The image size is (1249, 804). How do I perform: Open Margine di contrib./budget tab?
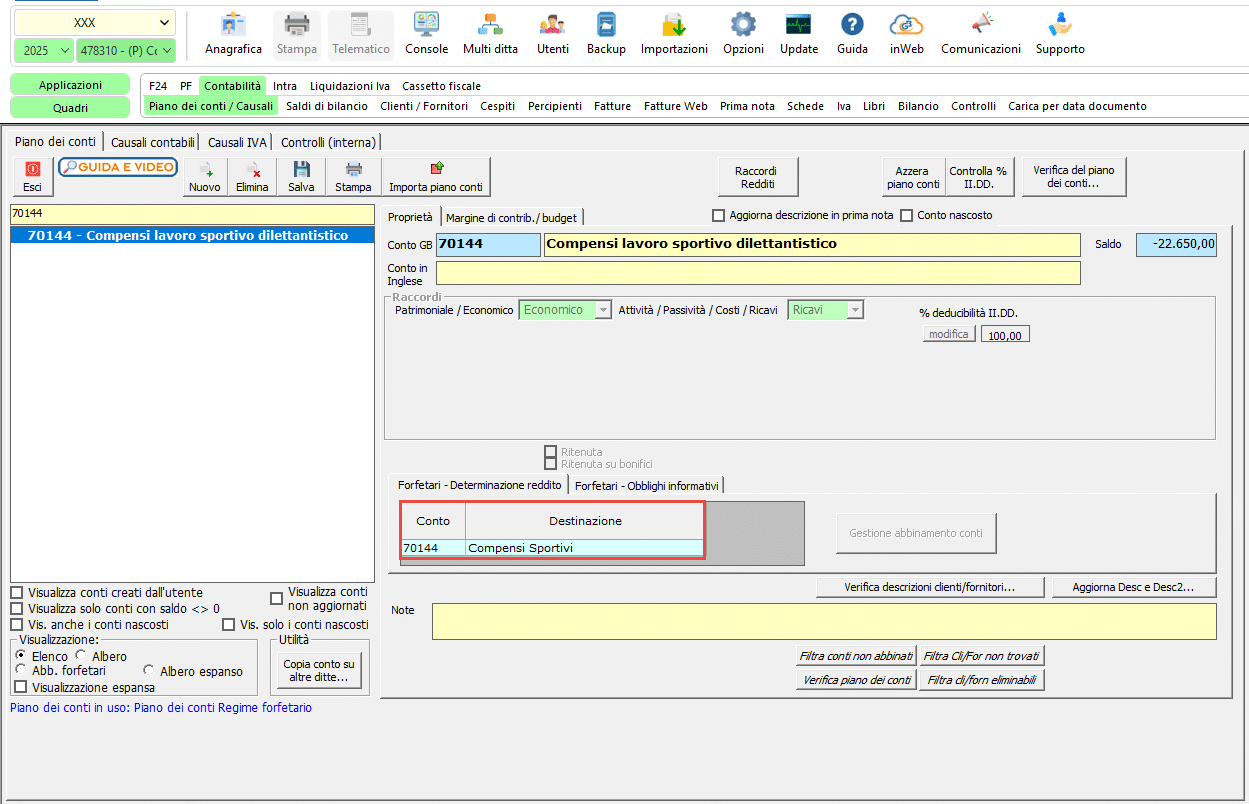511,217
